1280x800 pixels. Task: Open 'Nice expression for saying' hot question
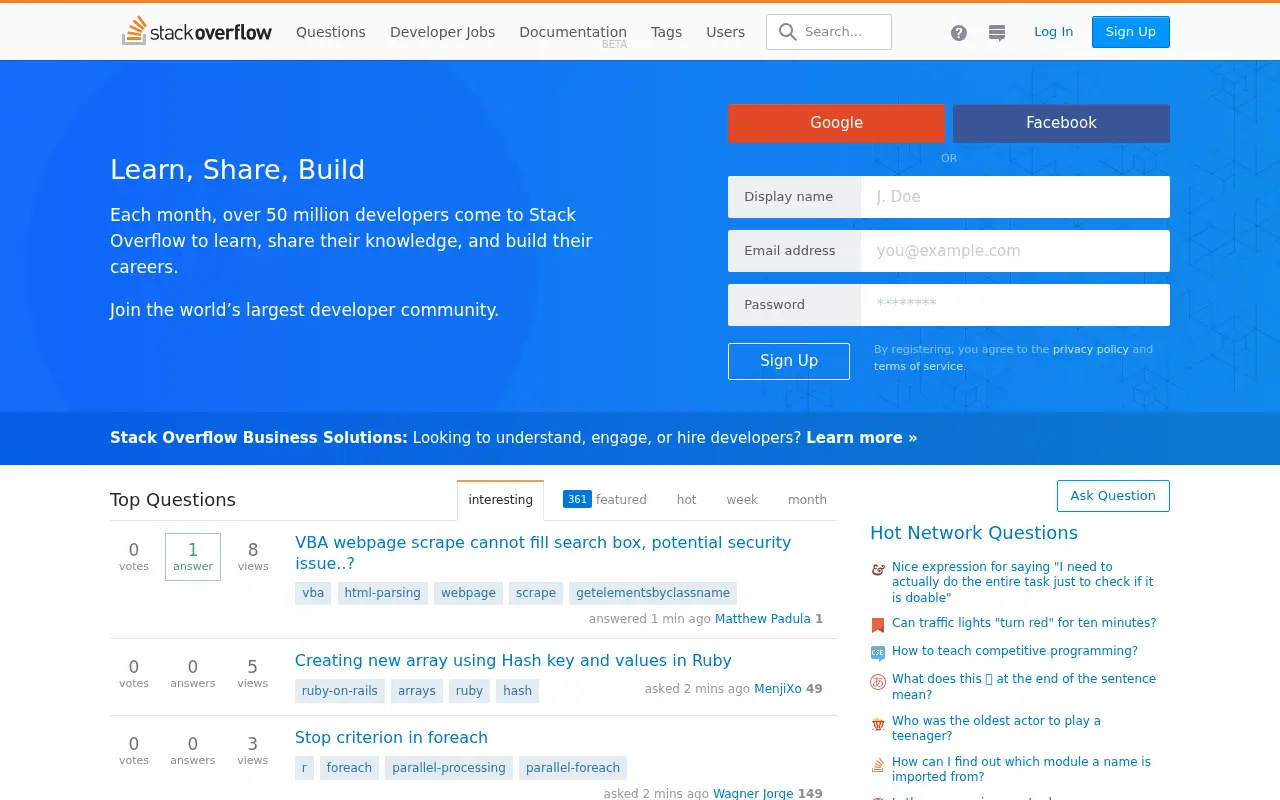pyautogui.click(x=1022, y=582)
